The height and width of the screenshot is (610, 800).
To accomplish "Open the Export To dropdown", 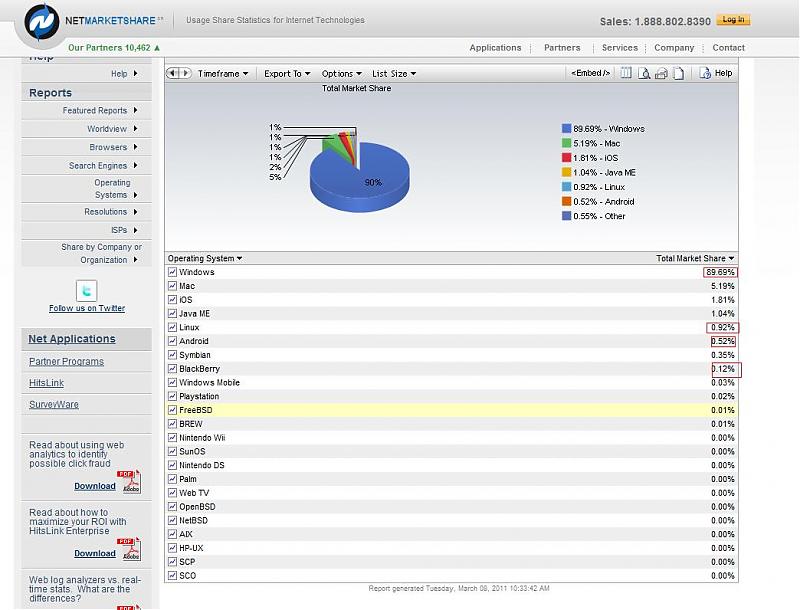I will (x=287, y=74).
